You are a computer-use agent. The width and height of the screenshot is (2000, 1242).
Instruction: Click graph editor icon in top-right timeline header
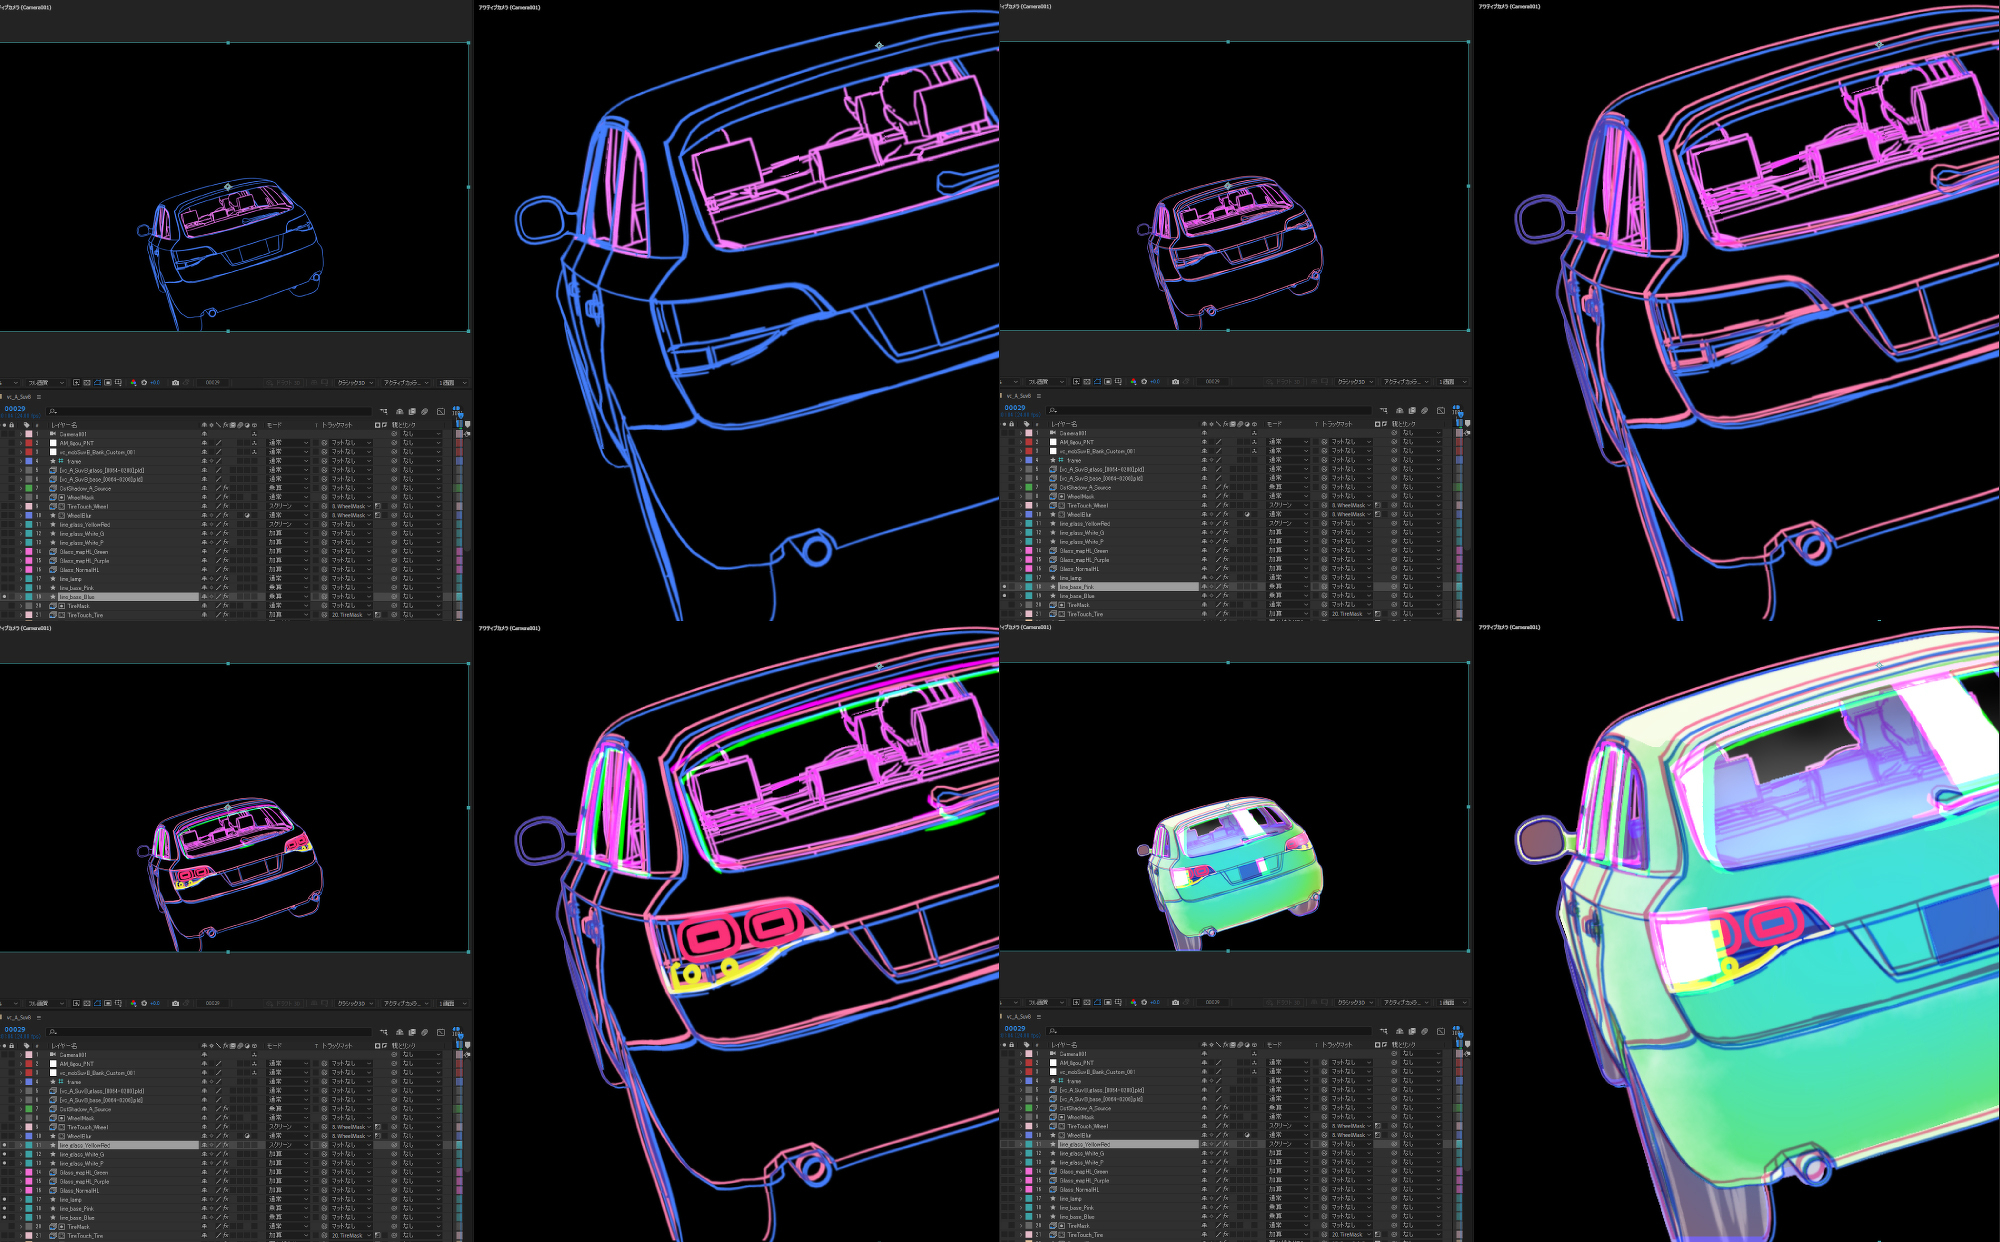click(1441, 411)
